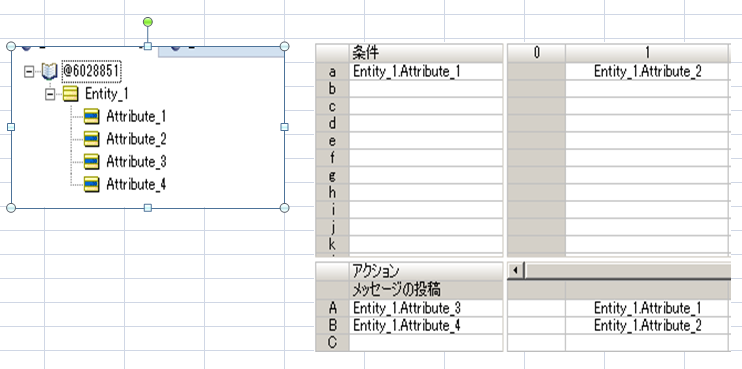Select the condition cell Entity_1.Attribute_1 in row a
742x369 pixels.
(426, 71)
